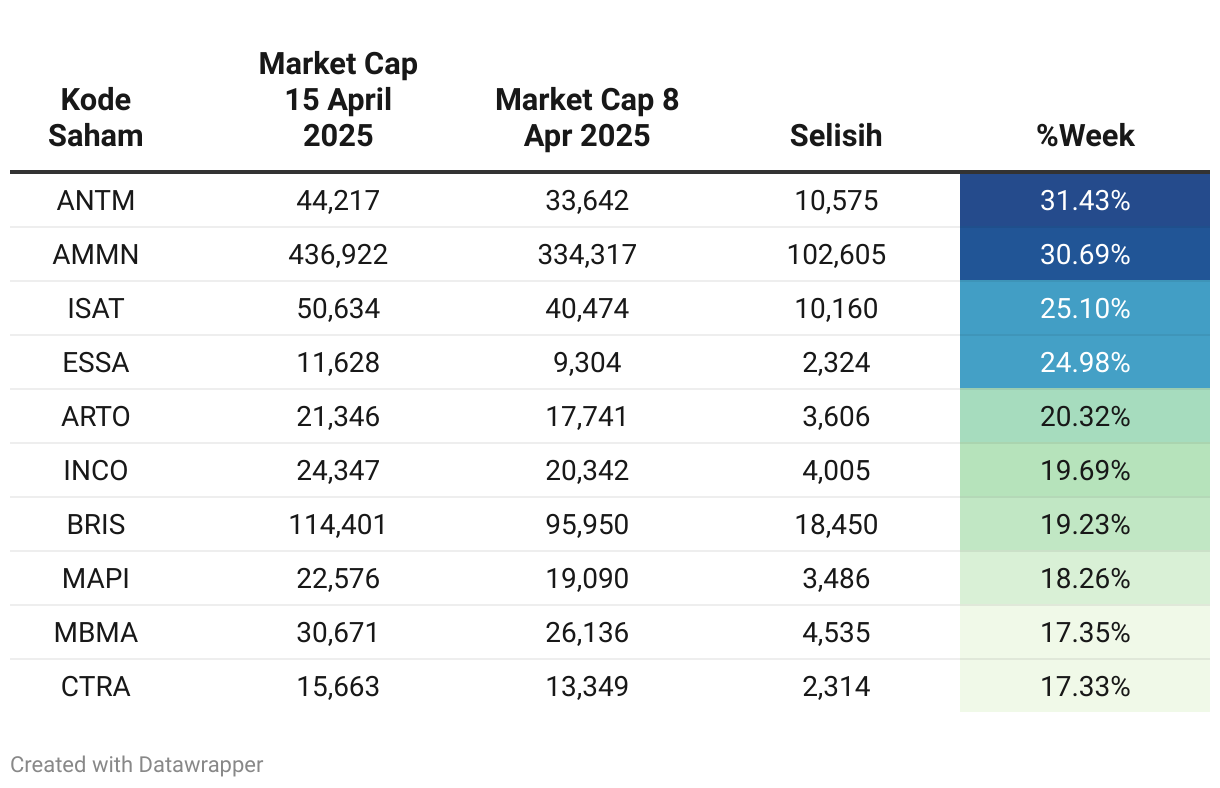Screen dimensions: 1220x788
Task: Select the 30.69% cell for AMMN
Action: pos(1085,255)
